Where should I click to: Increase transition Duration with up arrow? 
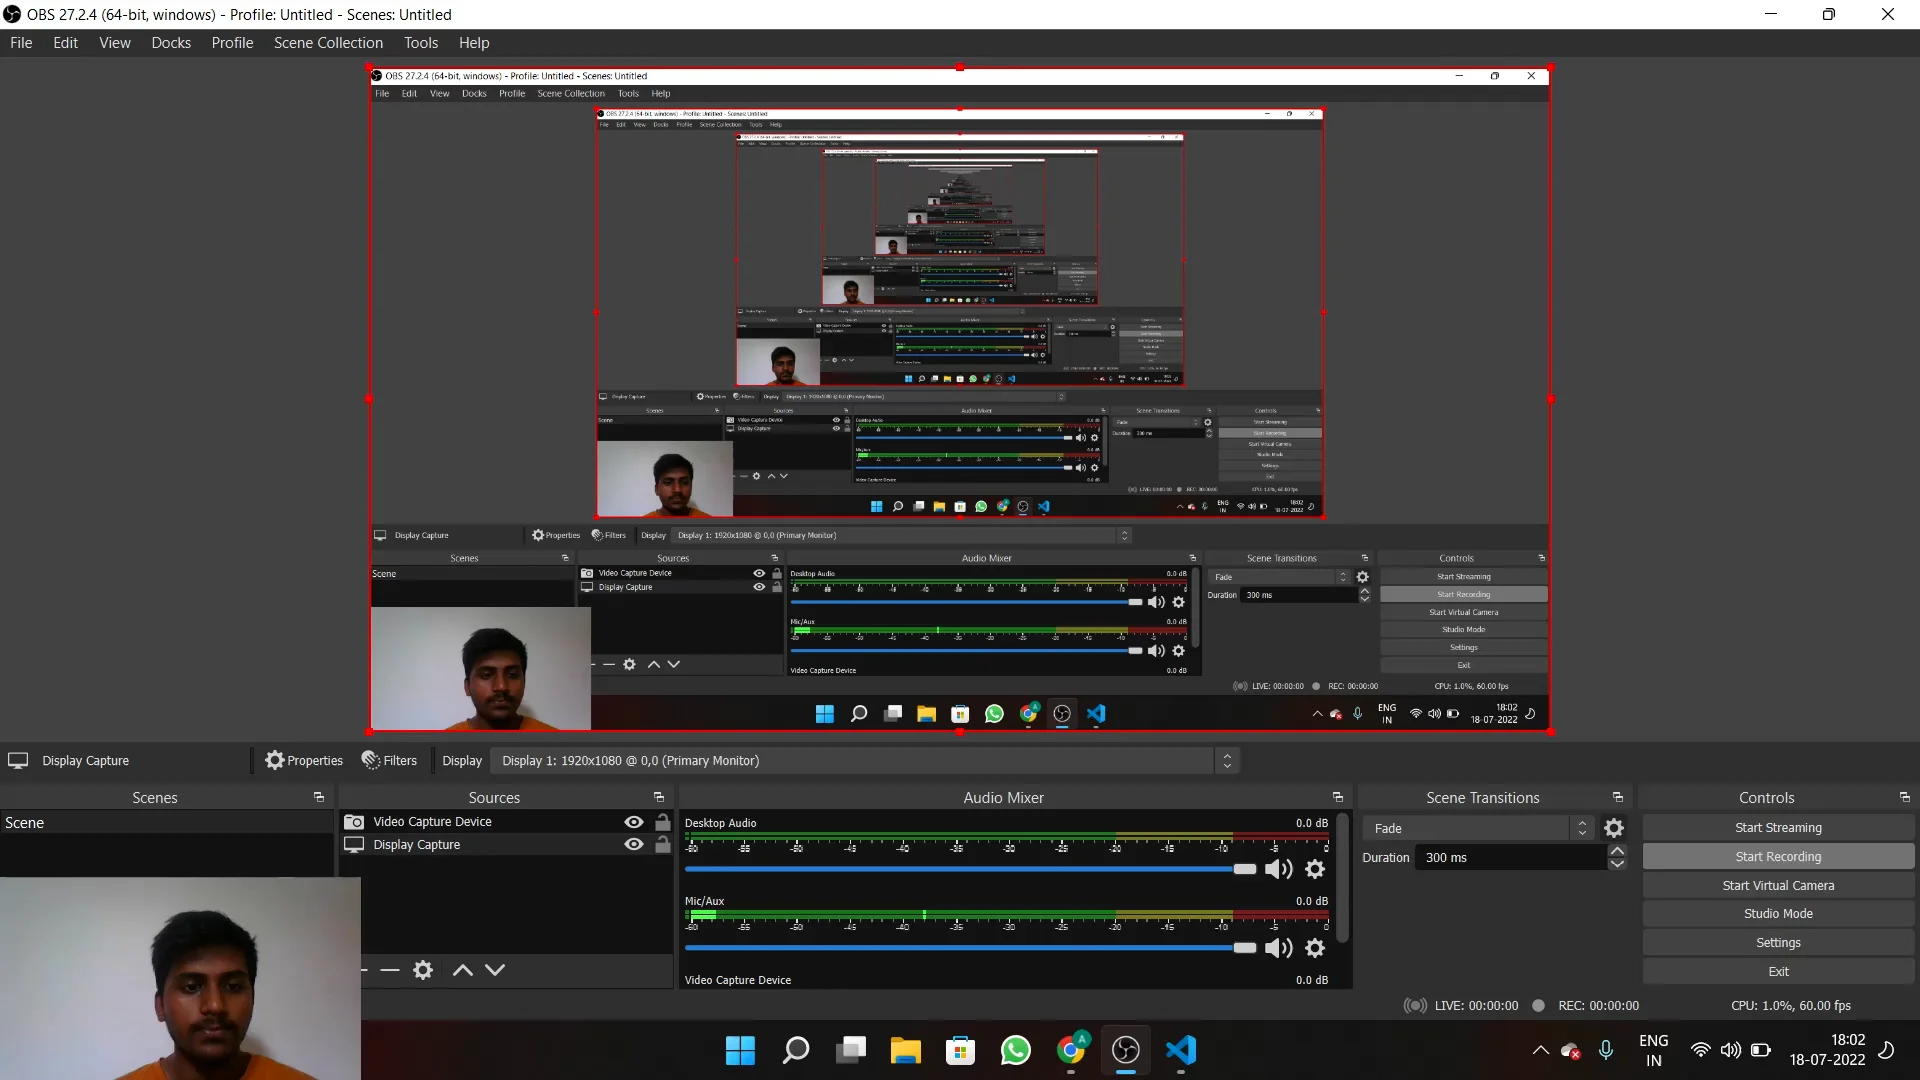[x=1617, y=850]
